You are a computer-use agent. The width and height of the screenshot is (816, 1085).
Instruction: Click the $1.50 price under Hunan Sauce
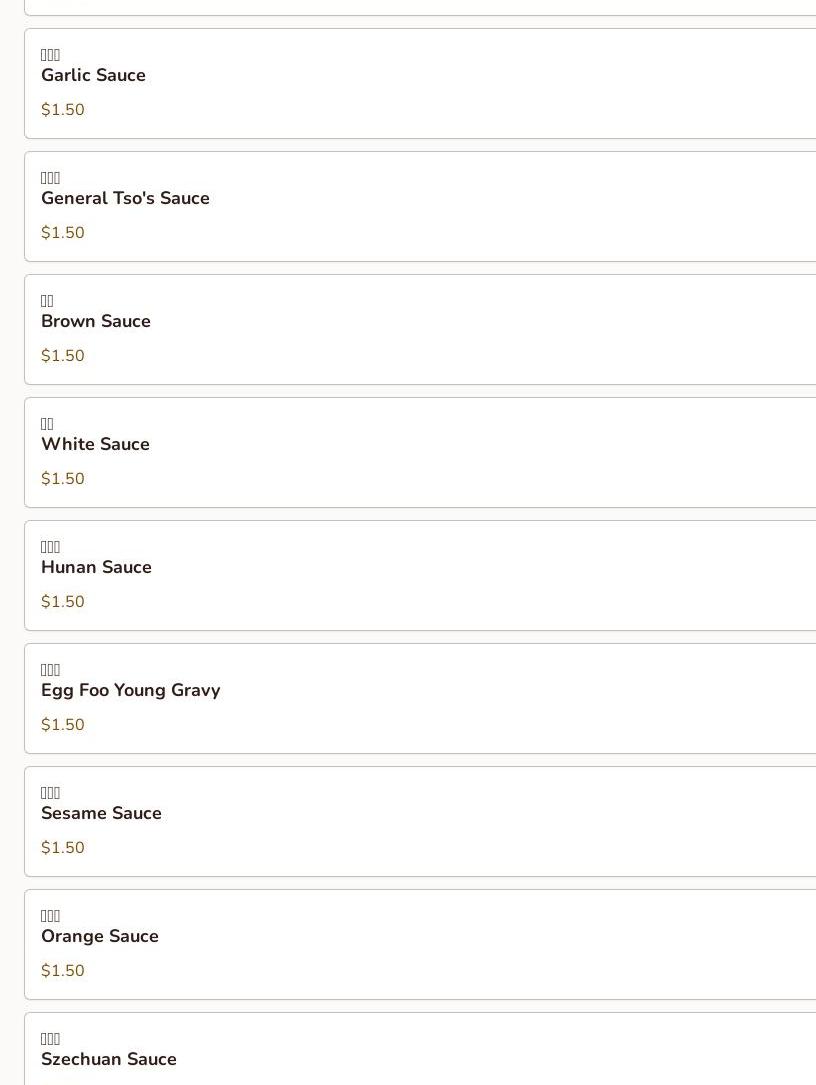coord(63,602)
